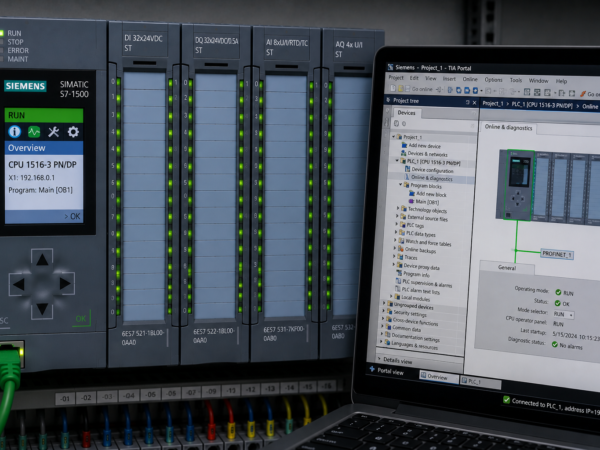Expand the Technology objects folder

tap(398, 208)
